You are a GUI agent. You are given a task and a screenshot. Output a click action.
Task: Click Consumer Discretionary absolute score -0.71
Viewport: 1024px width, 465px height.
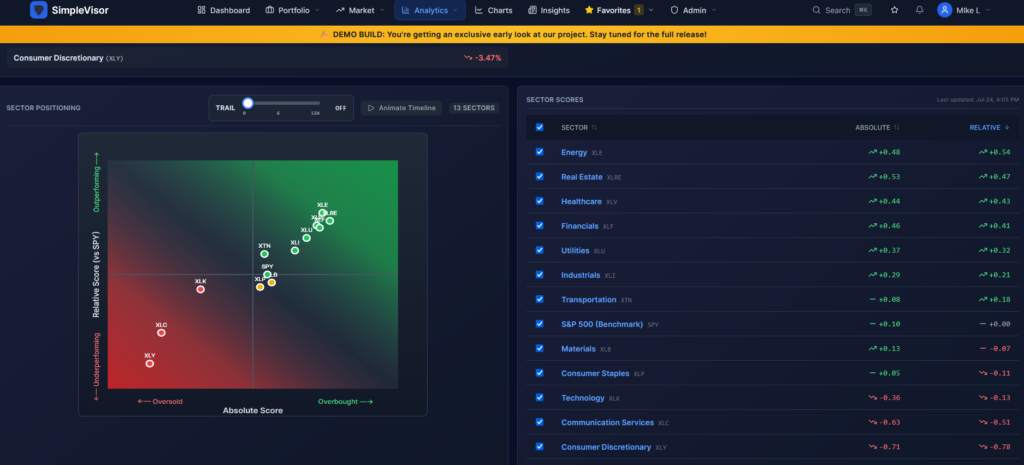(x=884, y=447)
